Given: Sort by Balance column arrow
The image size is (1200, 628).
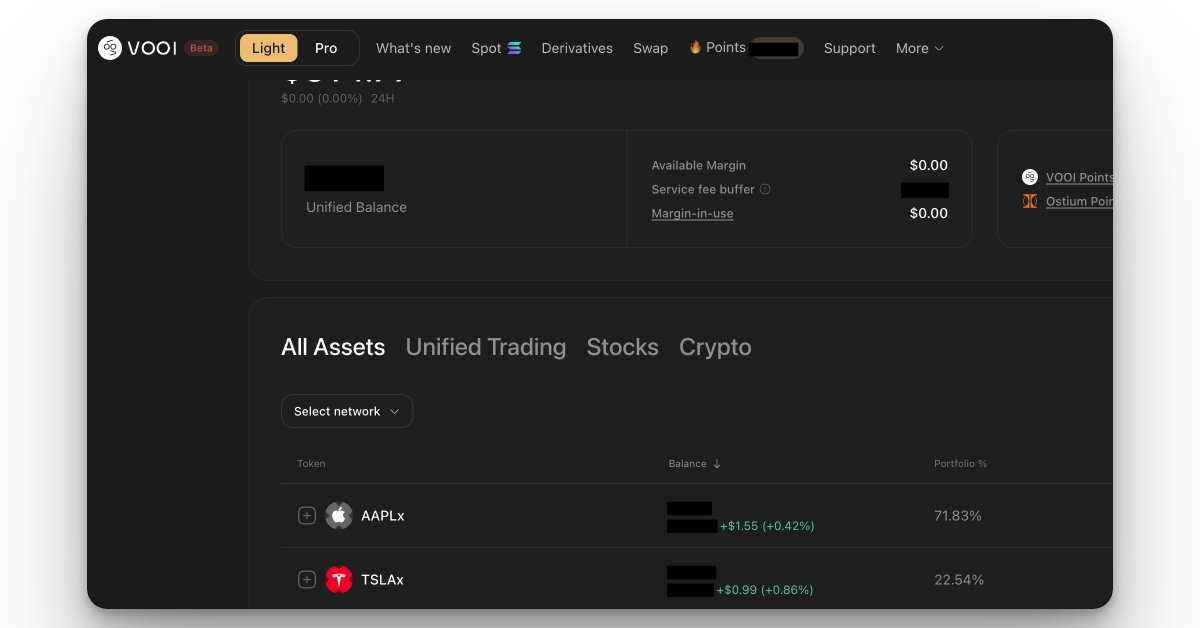Looking at the screenshot, I should [717, 464].
